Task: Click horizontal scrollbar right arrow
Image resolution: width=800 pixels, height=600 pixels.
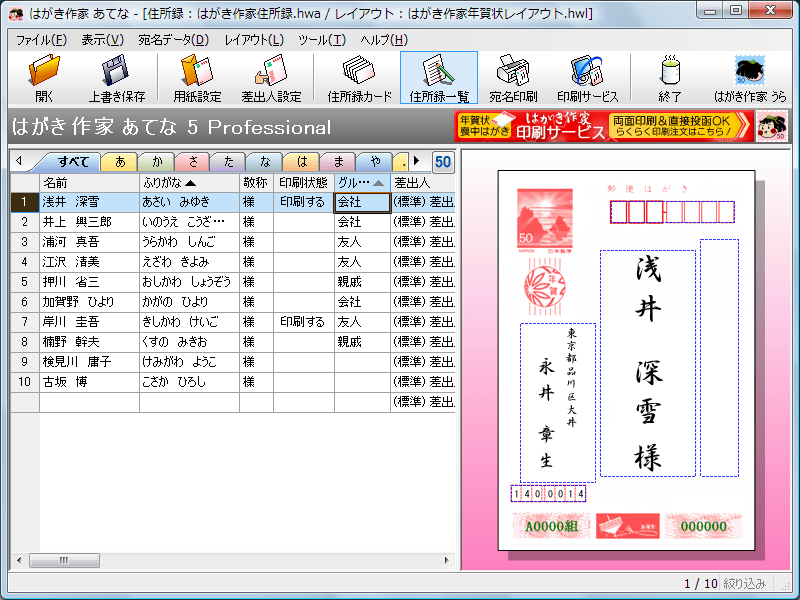Action: click(x=447, y=560)
